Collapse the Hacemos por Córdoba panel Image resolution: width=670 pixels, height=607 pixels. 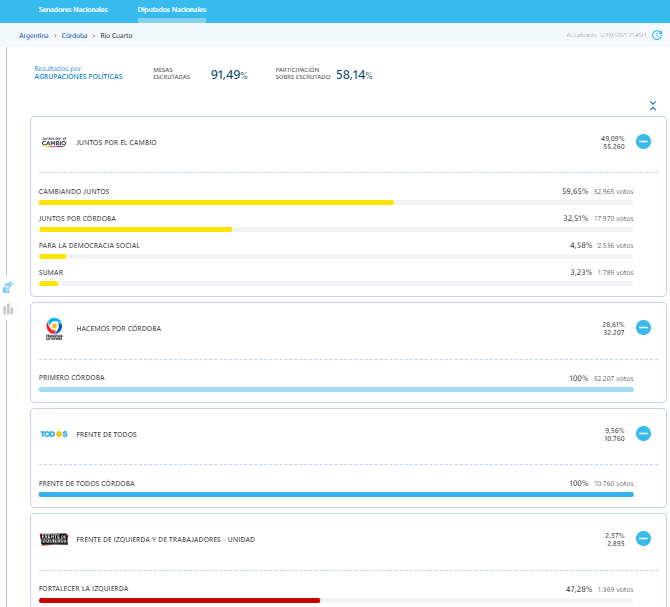(643, 328)
